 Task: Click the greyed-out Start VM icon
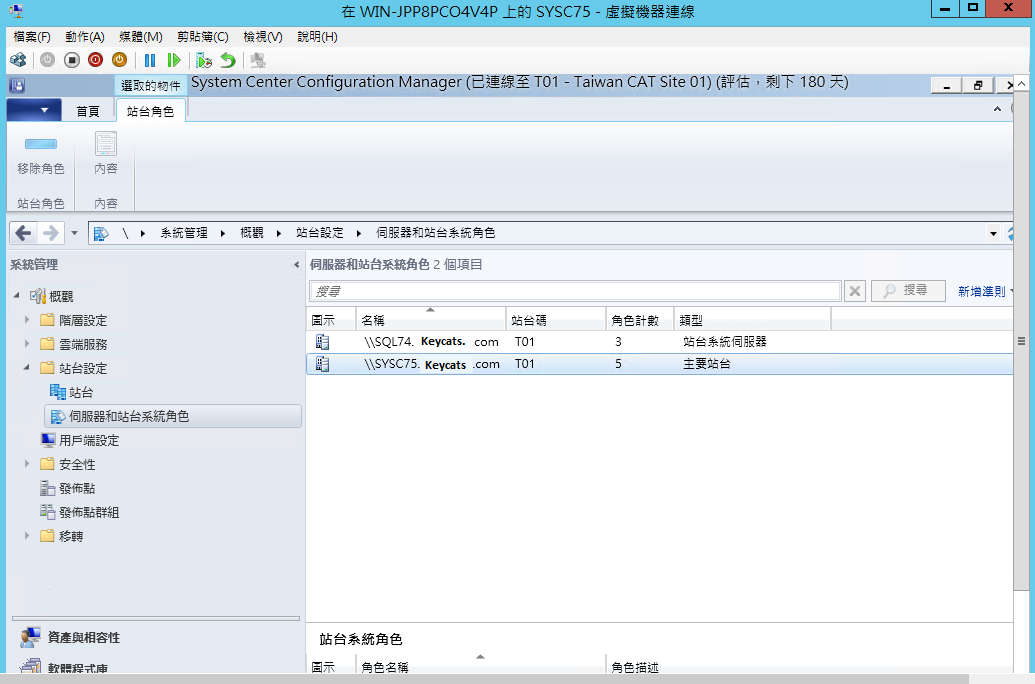tap(48, 60)
